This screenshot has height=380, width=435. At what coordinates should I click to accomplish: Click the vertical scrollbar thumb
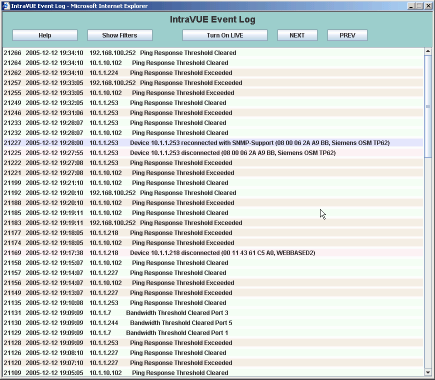click(428, 107)
